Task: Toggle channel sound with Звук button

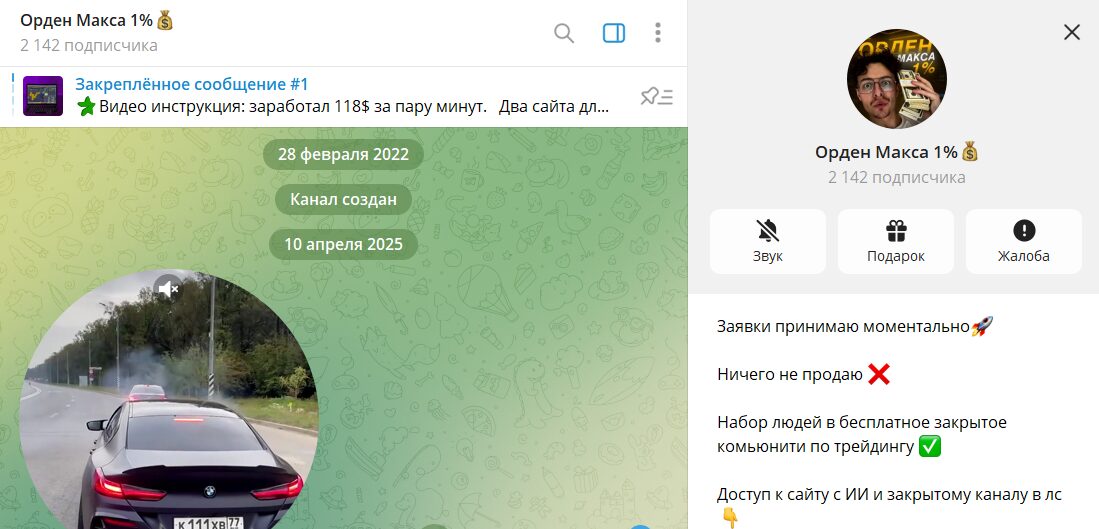Action: pos(767,241)
